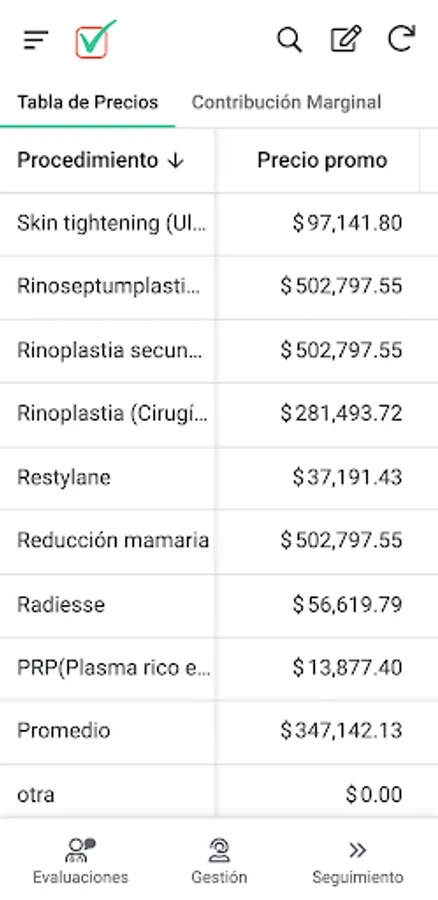Open Seguimiento with the double chevron

pyautogui.click(x=358, y=861)
